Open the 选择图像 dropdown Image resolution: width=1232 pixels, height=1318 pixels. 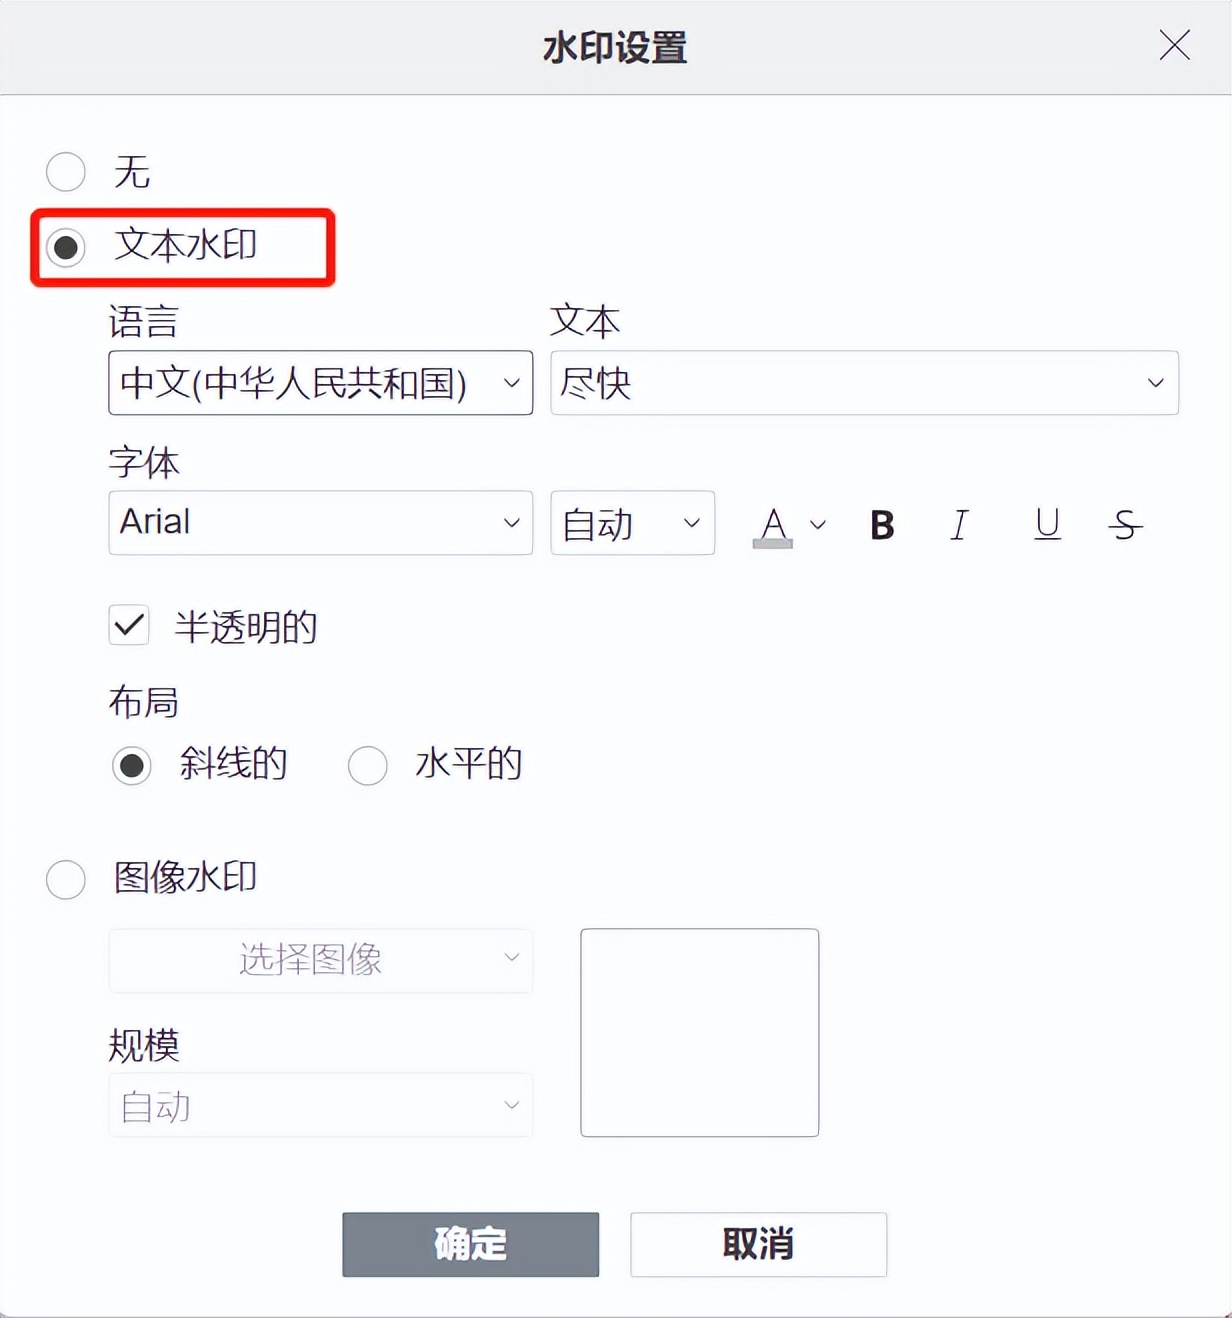point(320,960)
